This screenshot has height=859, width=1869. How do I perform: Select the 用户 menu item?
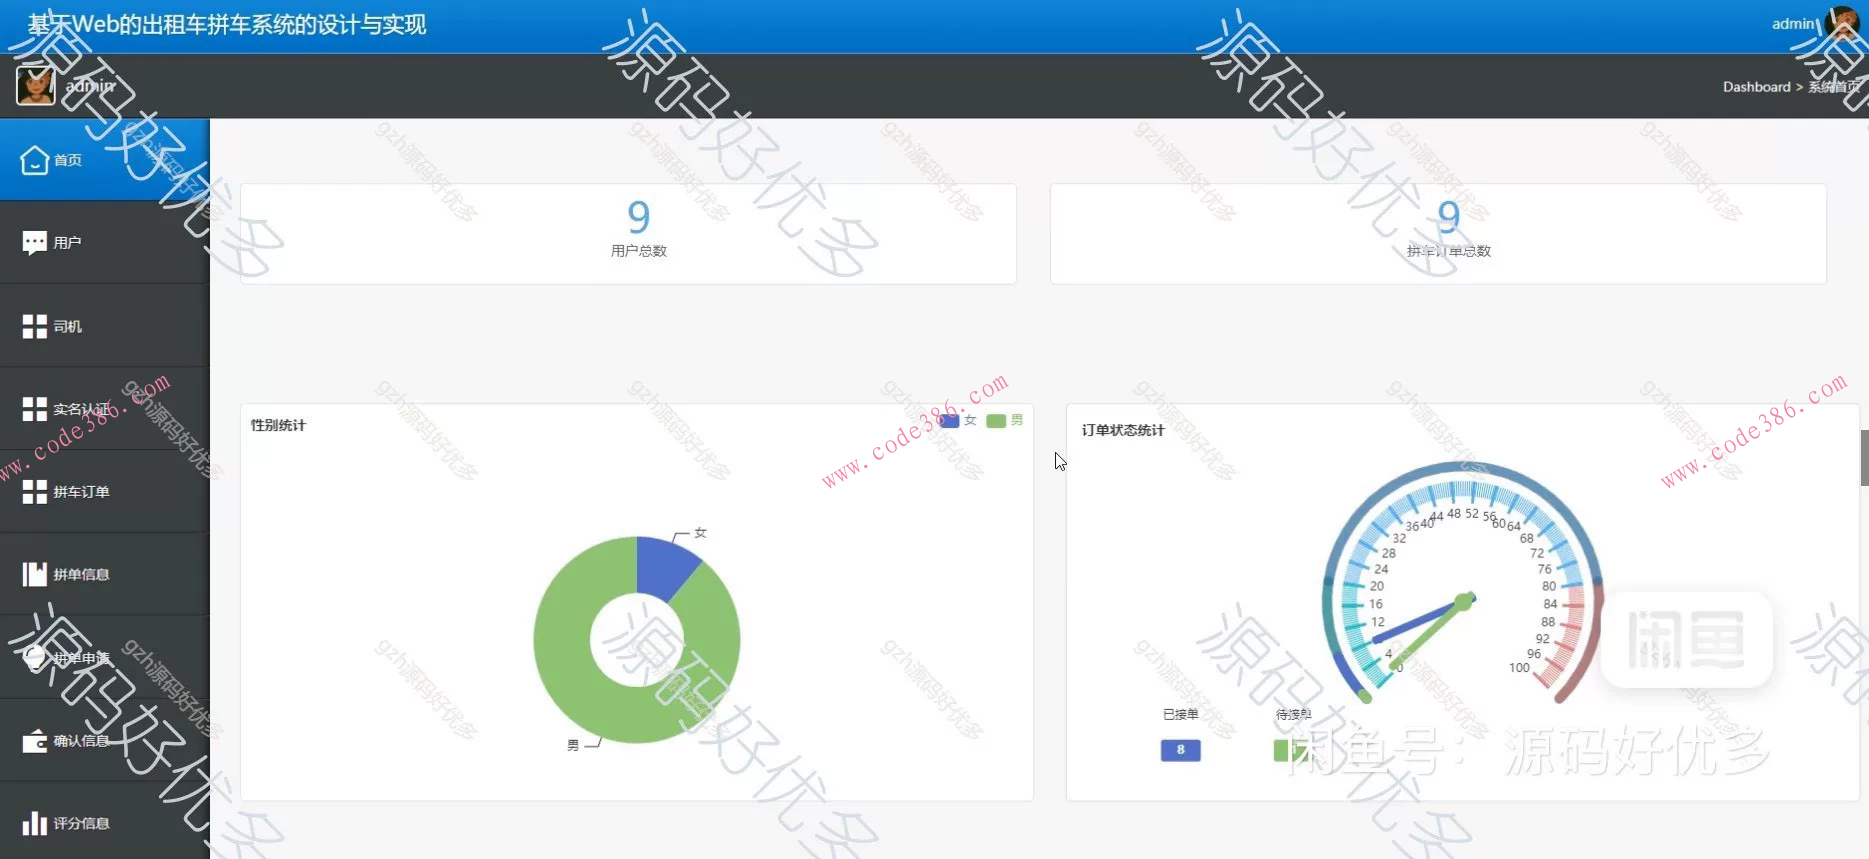(x=105, y=242)
